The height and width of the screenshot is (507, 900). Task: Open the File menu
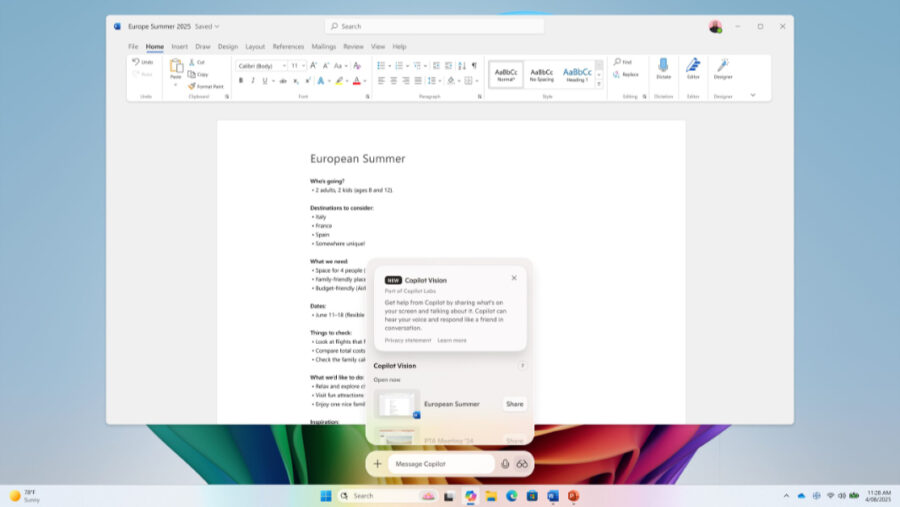point(133,47)
